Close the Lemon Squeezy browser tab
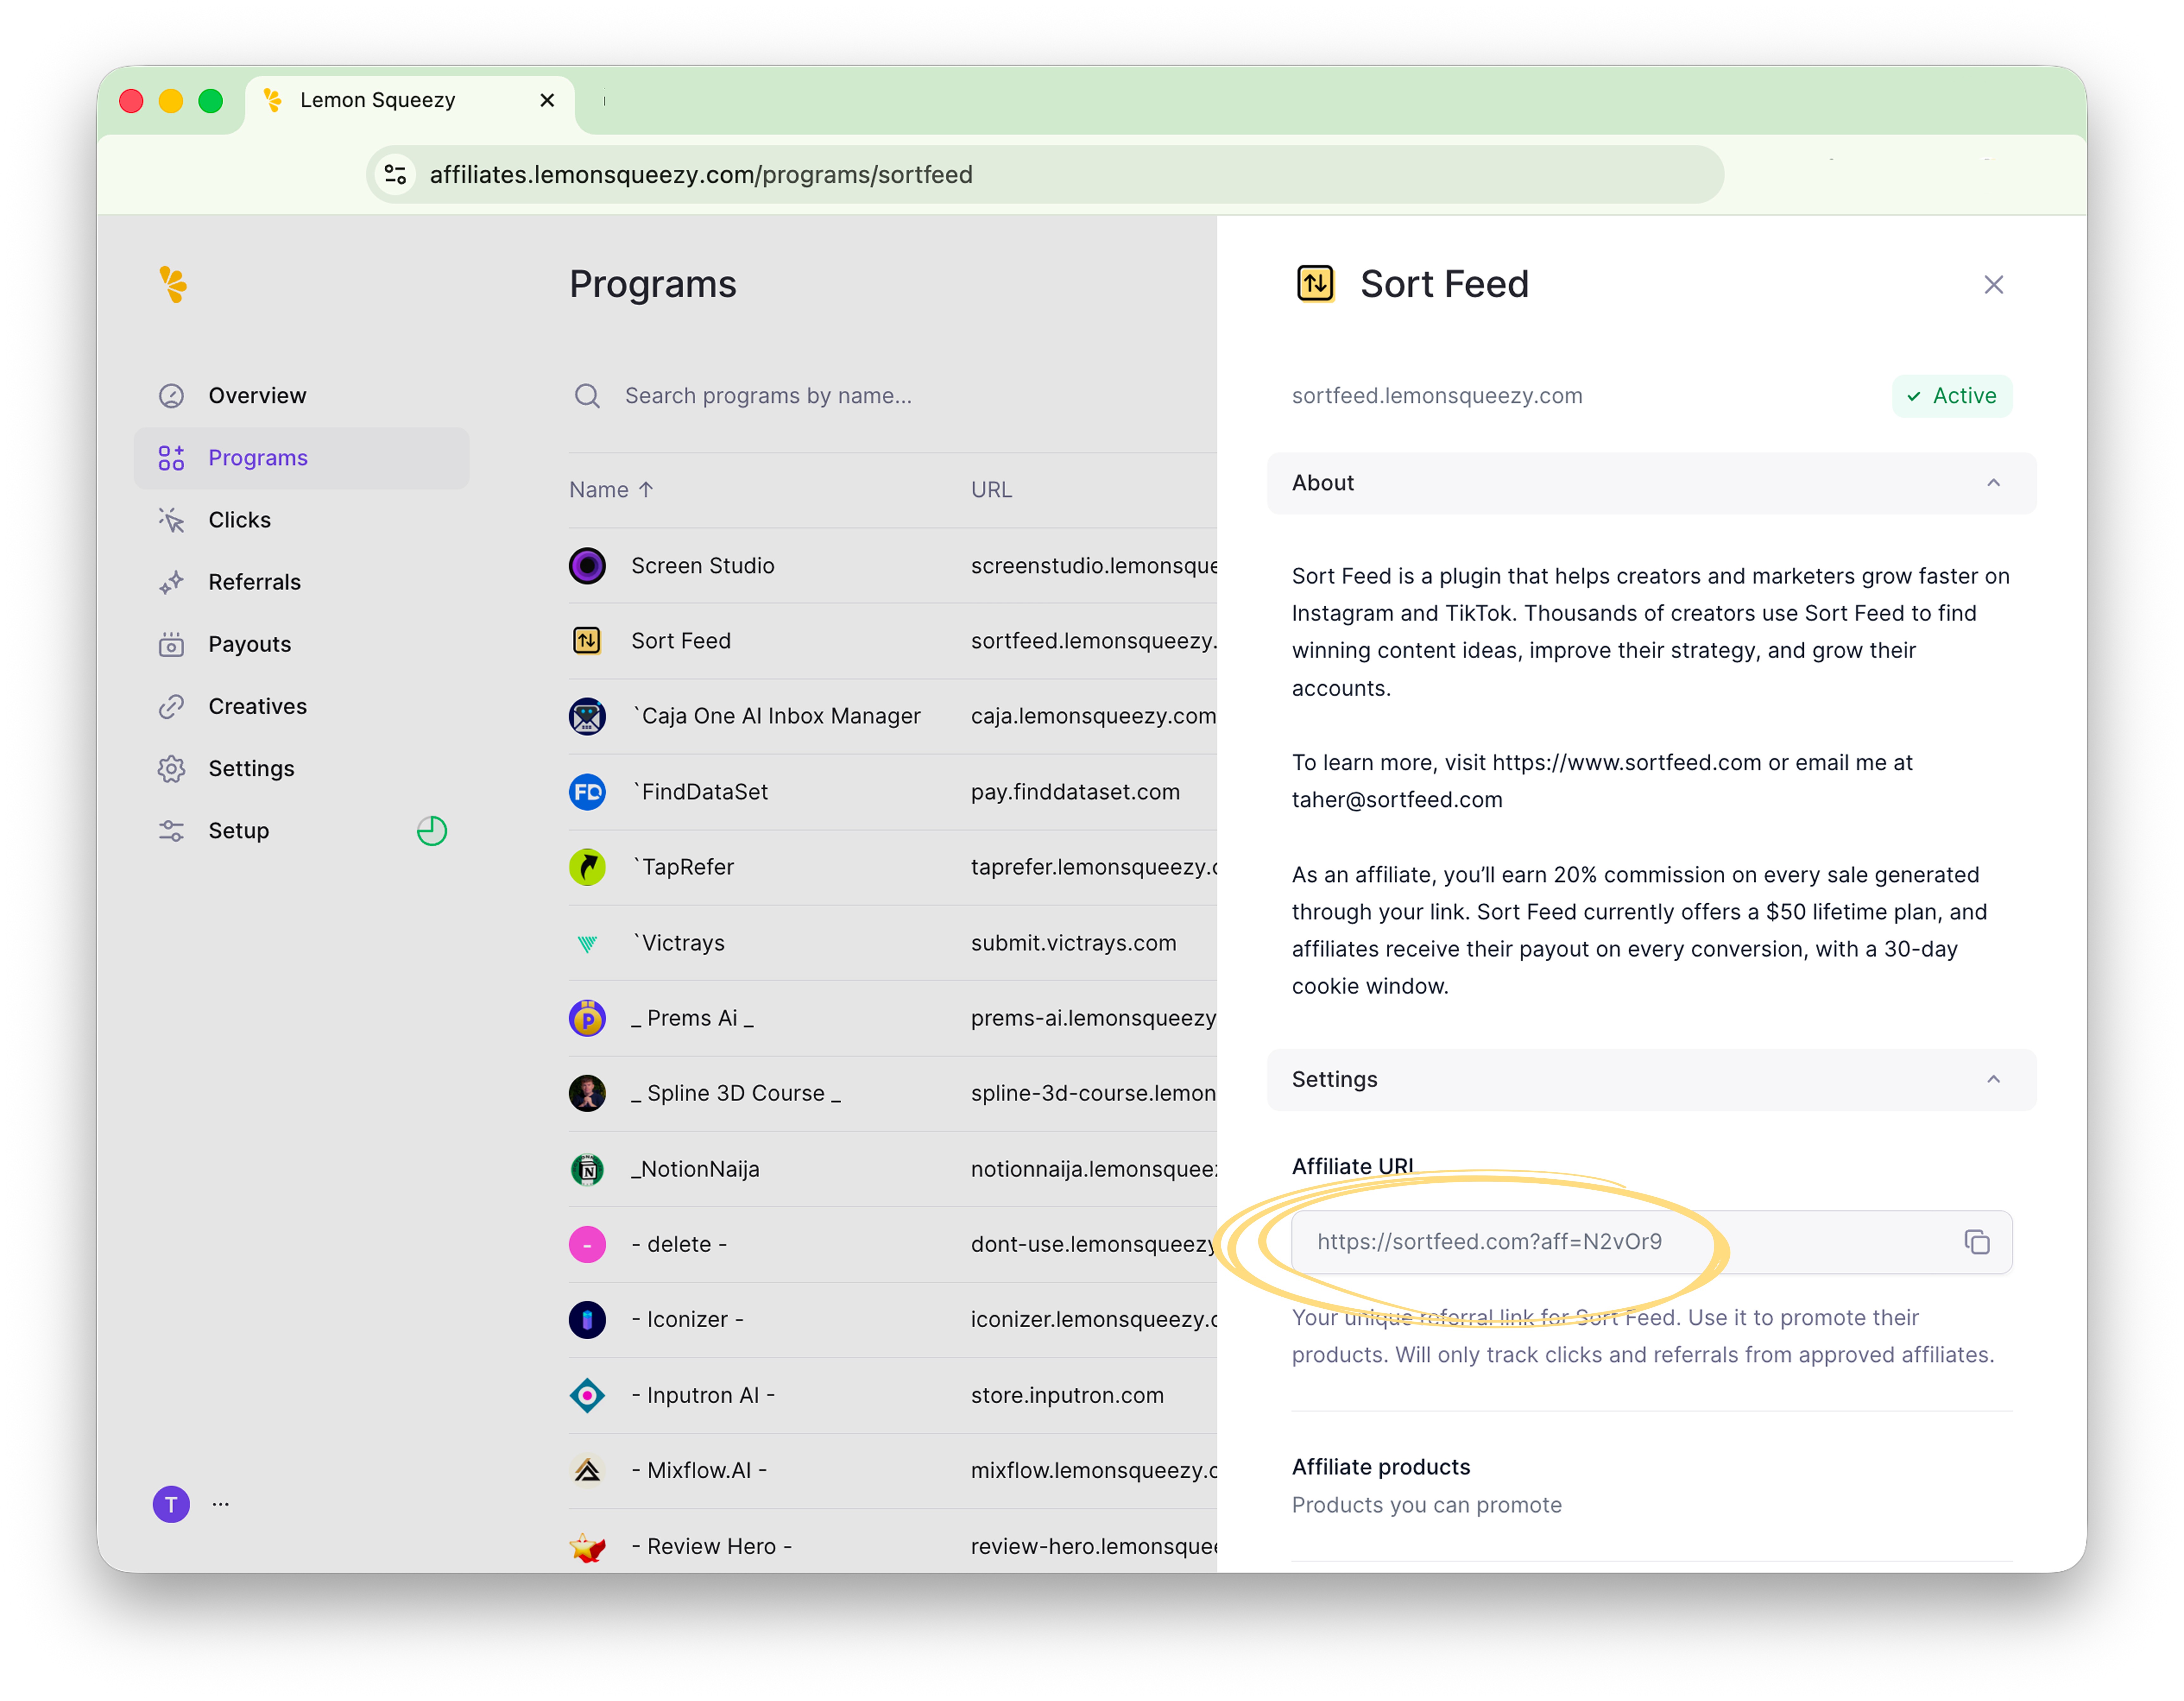The image size is (2184, 1701). [547, 100]
